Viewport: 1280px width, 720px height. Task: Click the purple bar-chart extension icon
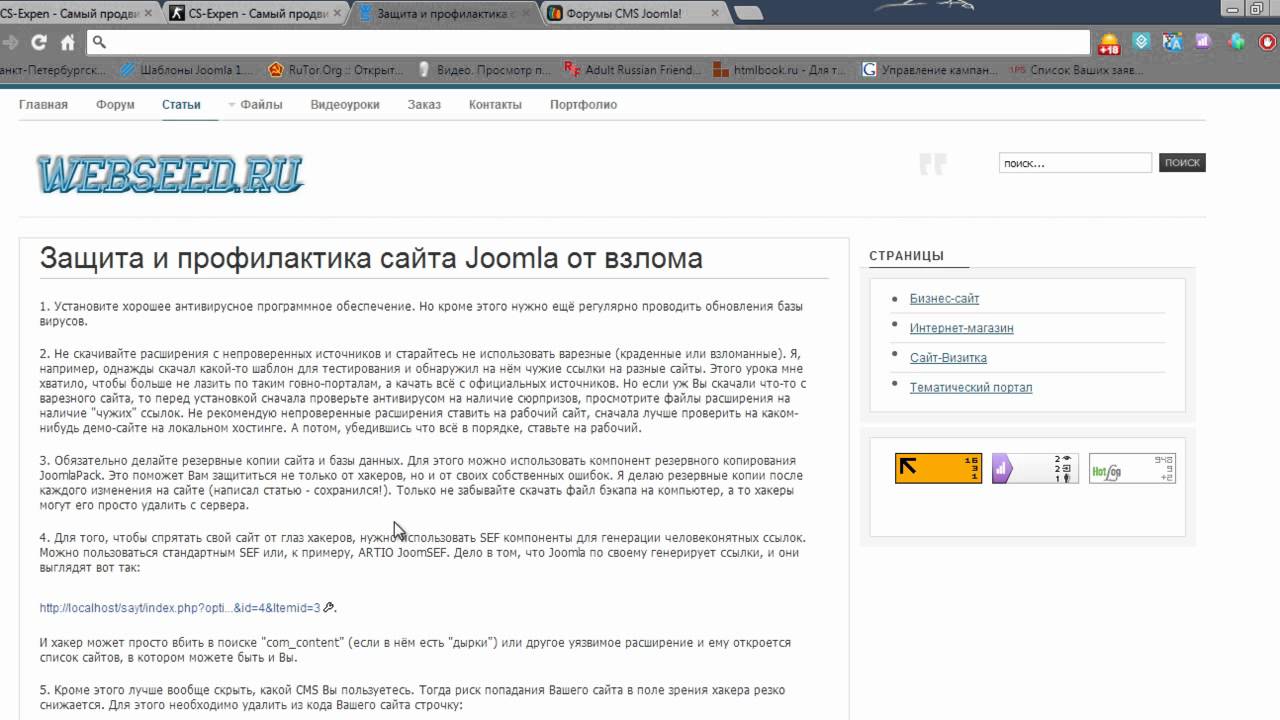point(1203,42)
